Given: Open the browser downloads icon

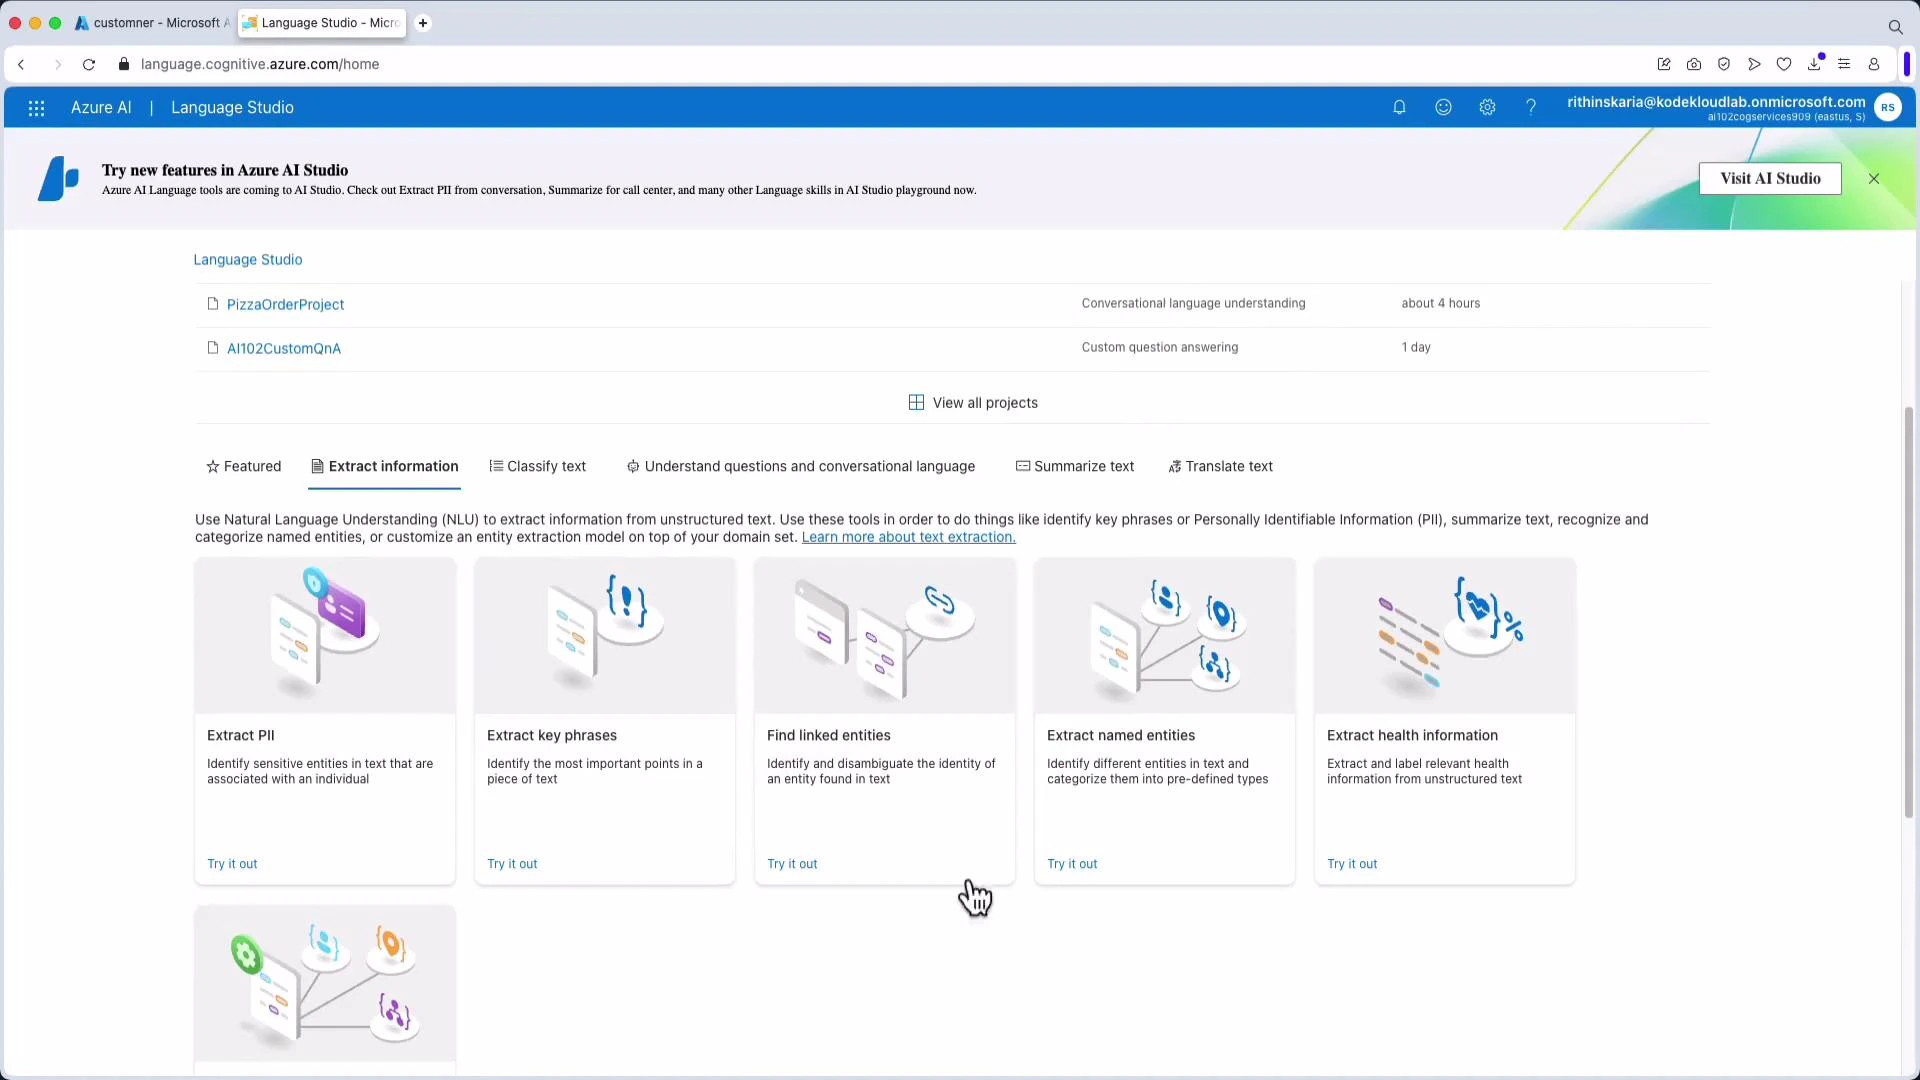Looking at the screenshot, I should [x=1815, y=63].
